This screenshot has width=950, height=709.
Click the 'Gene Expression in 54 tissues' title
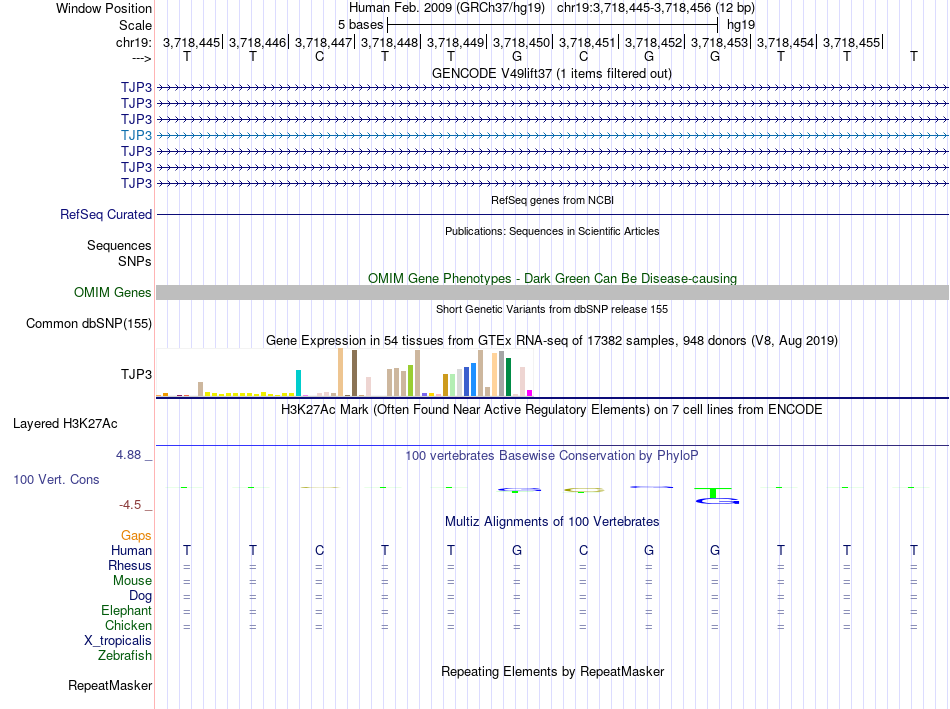(552, 341)
